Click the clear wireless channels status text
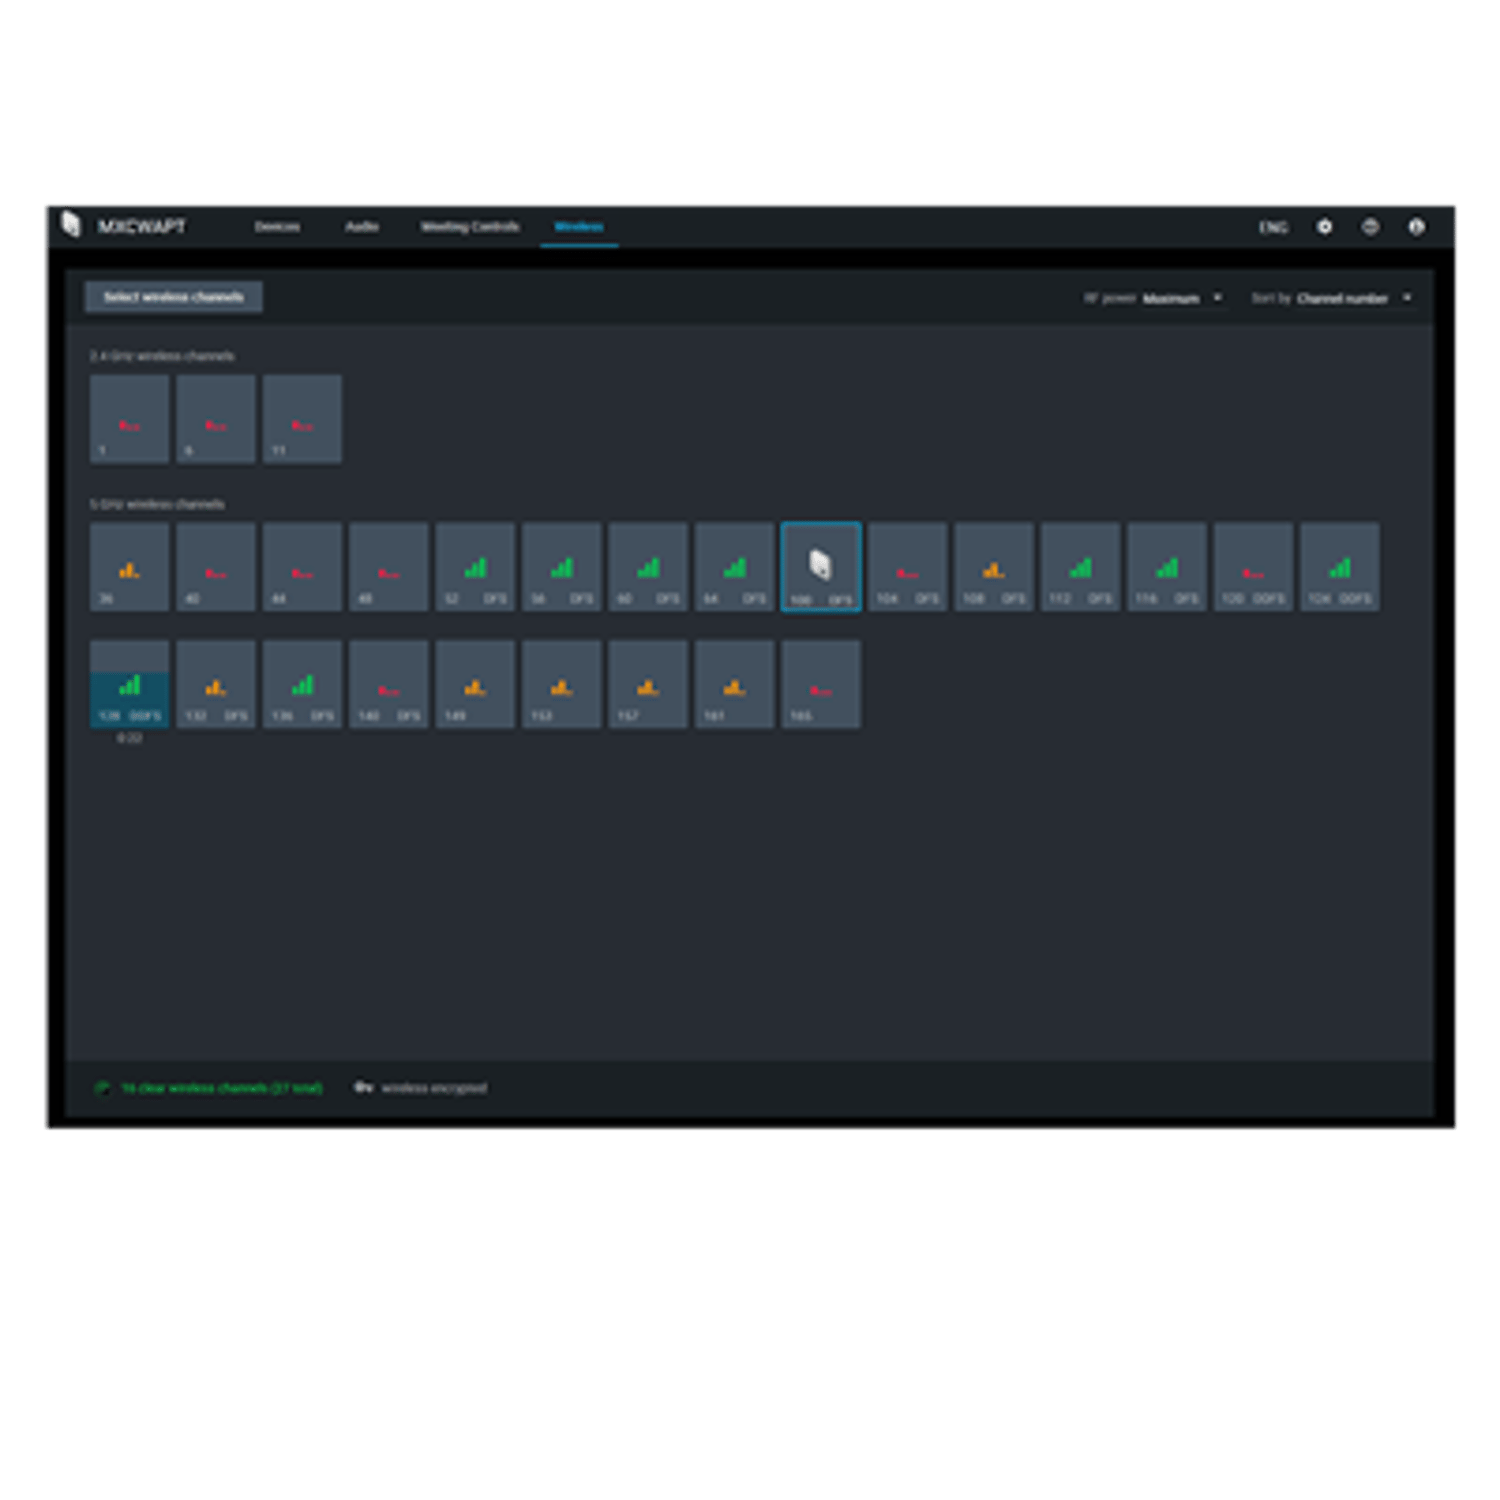The image size is (1500, 1500). (x=222, y=1088)
